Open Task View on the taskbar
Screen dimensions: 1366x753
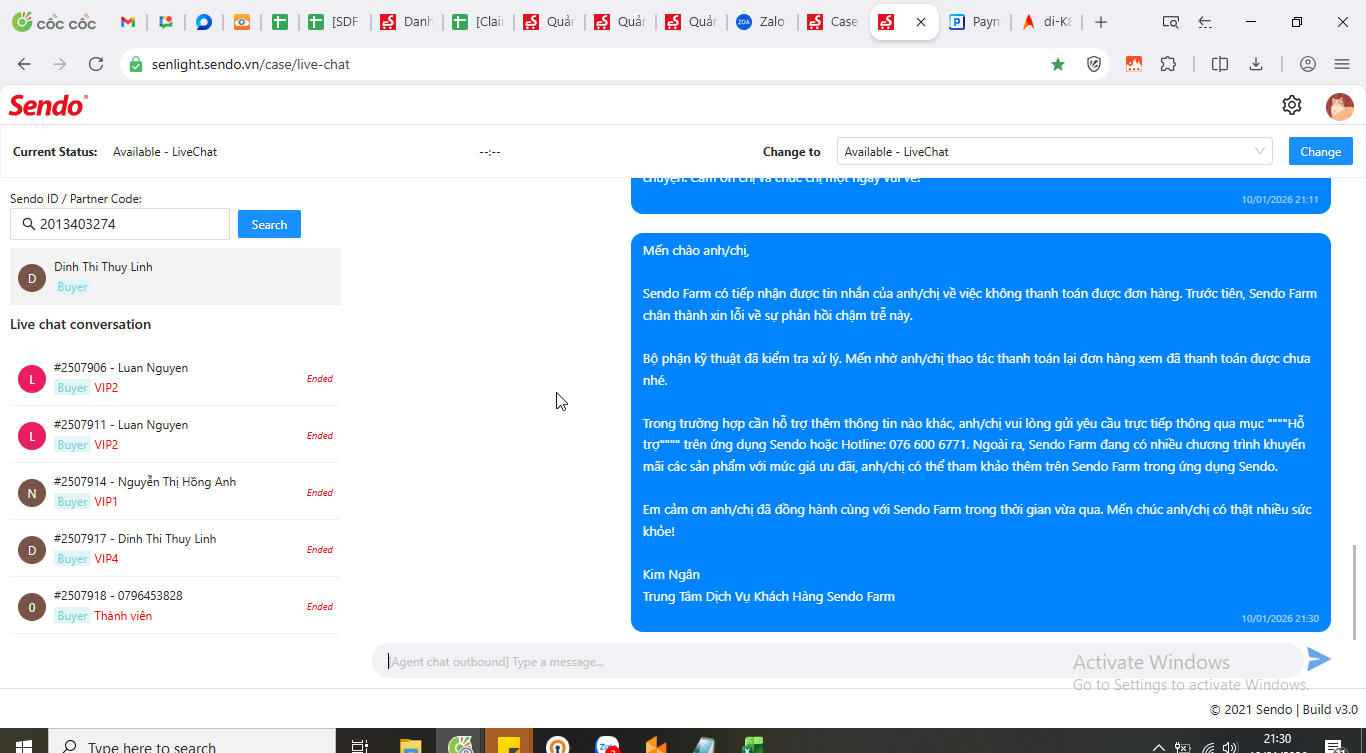pos(360,745)
